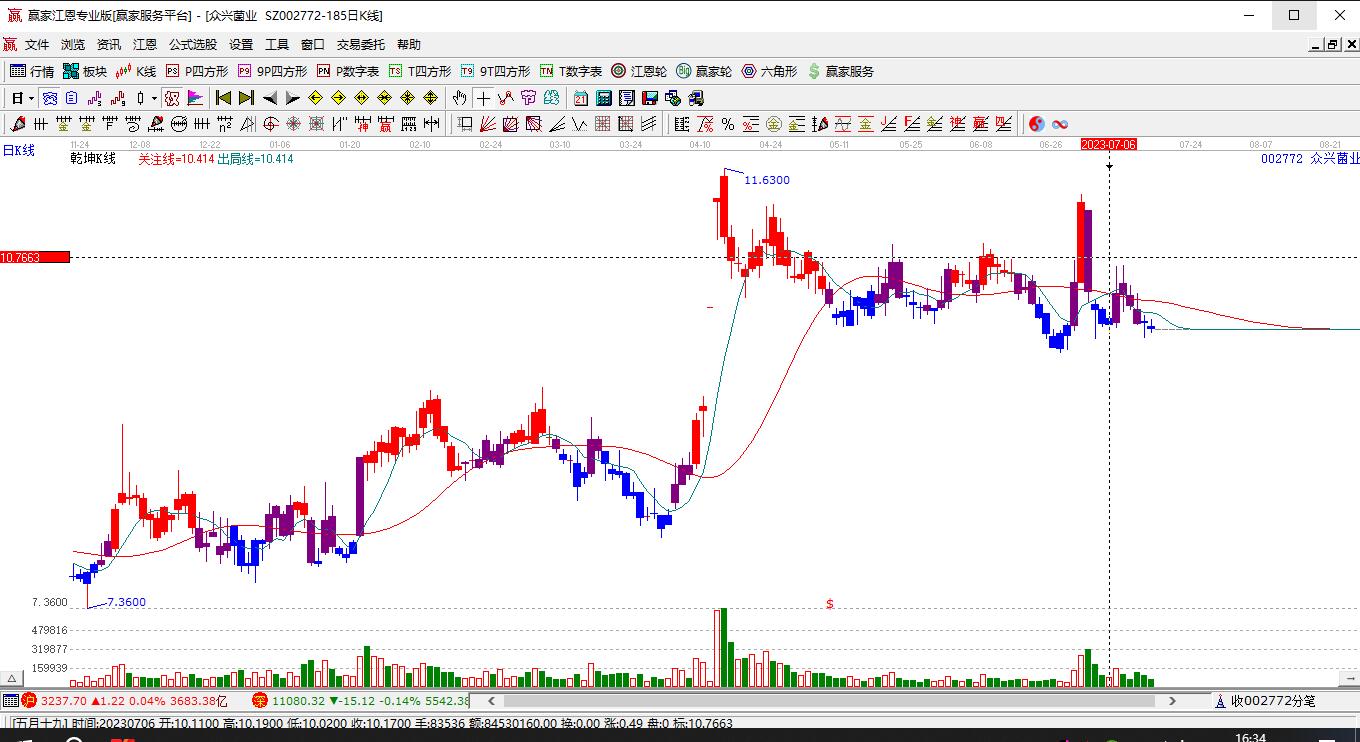This screenshot has height=742, width=1360.
Task: Jump to first bar with skip-back arrow
Action: 223,98
